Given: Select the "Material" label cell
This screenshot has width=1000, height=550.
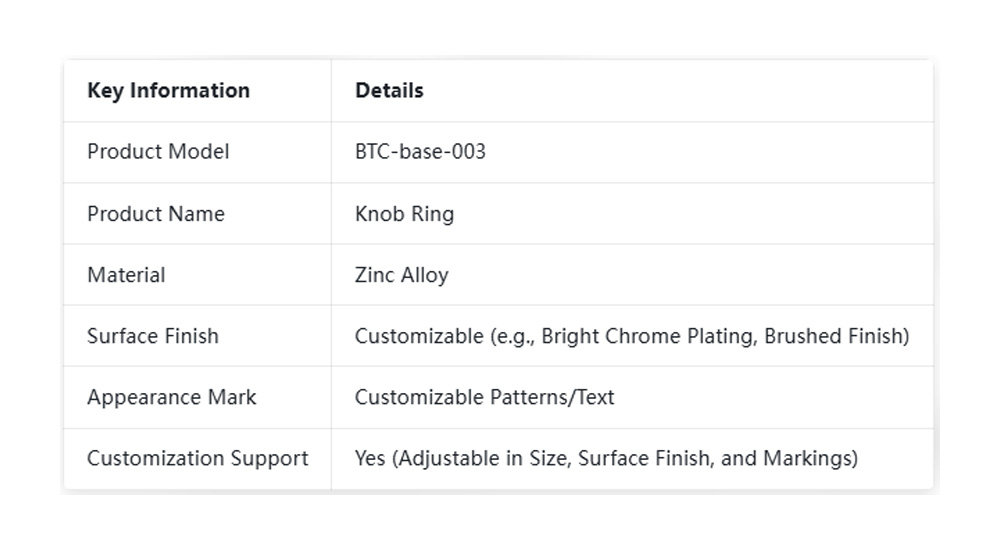Looking at the screenshot, I should coord(126,275).
